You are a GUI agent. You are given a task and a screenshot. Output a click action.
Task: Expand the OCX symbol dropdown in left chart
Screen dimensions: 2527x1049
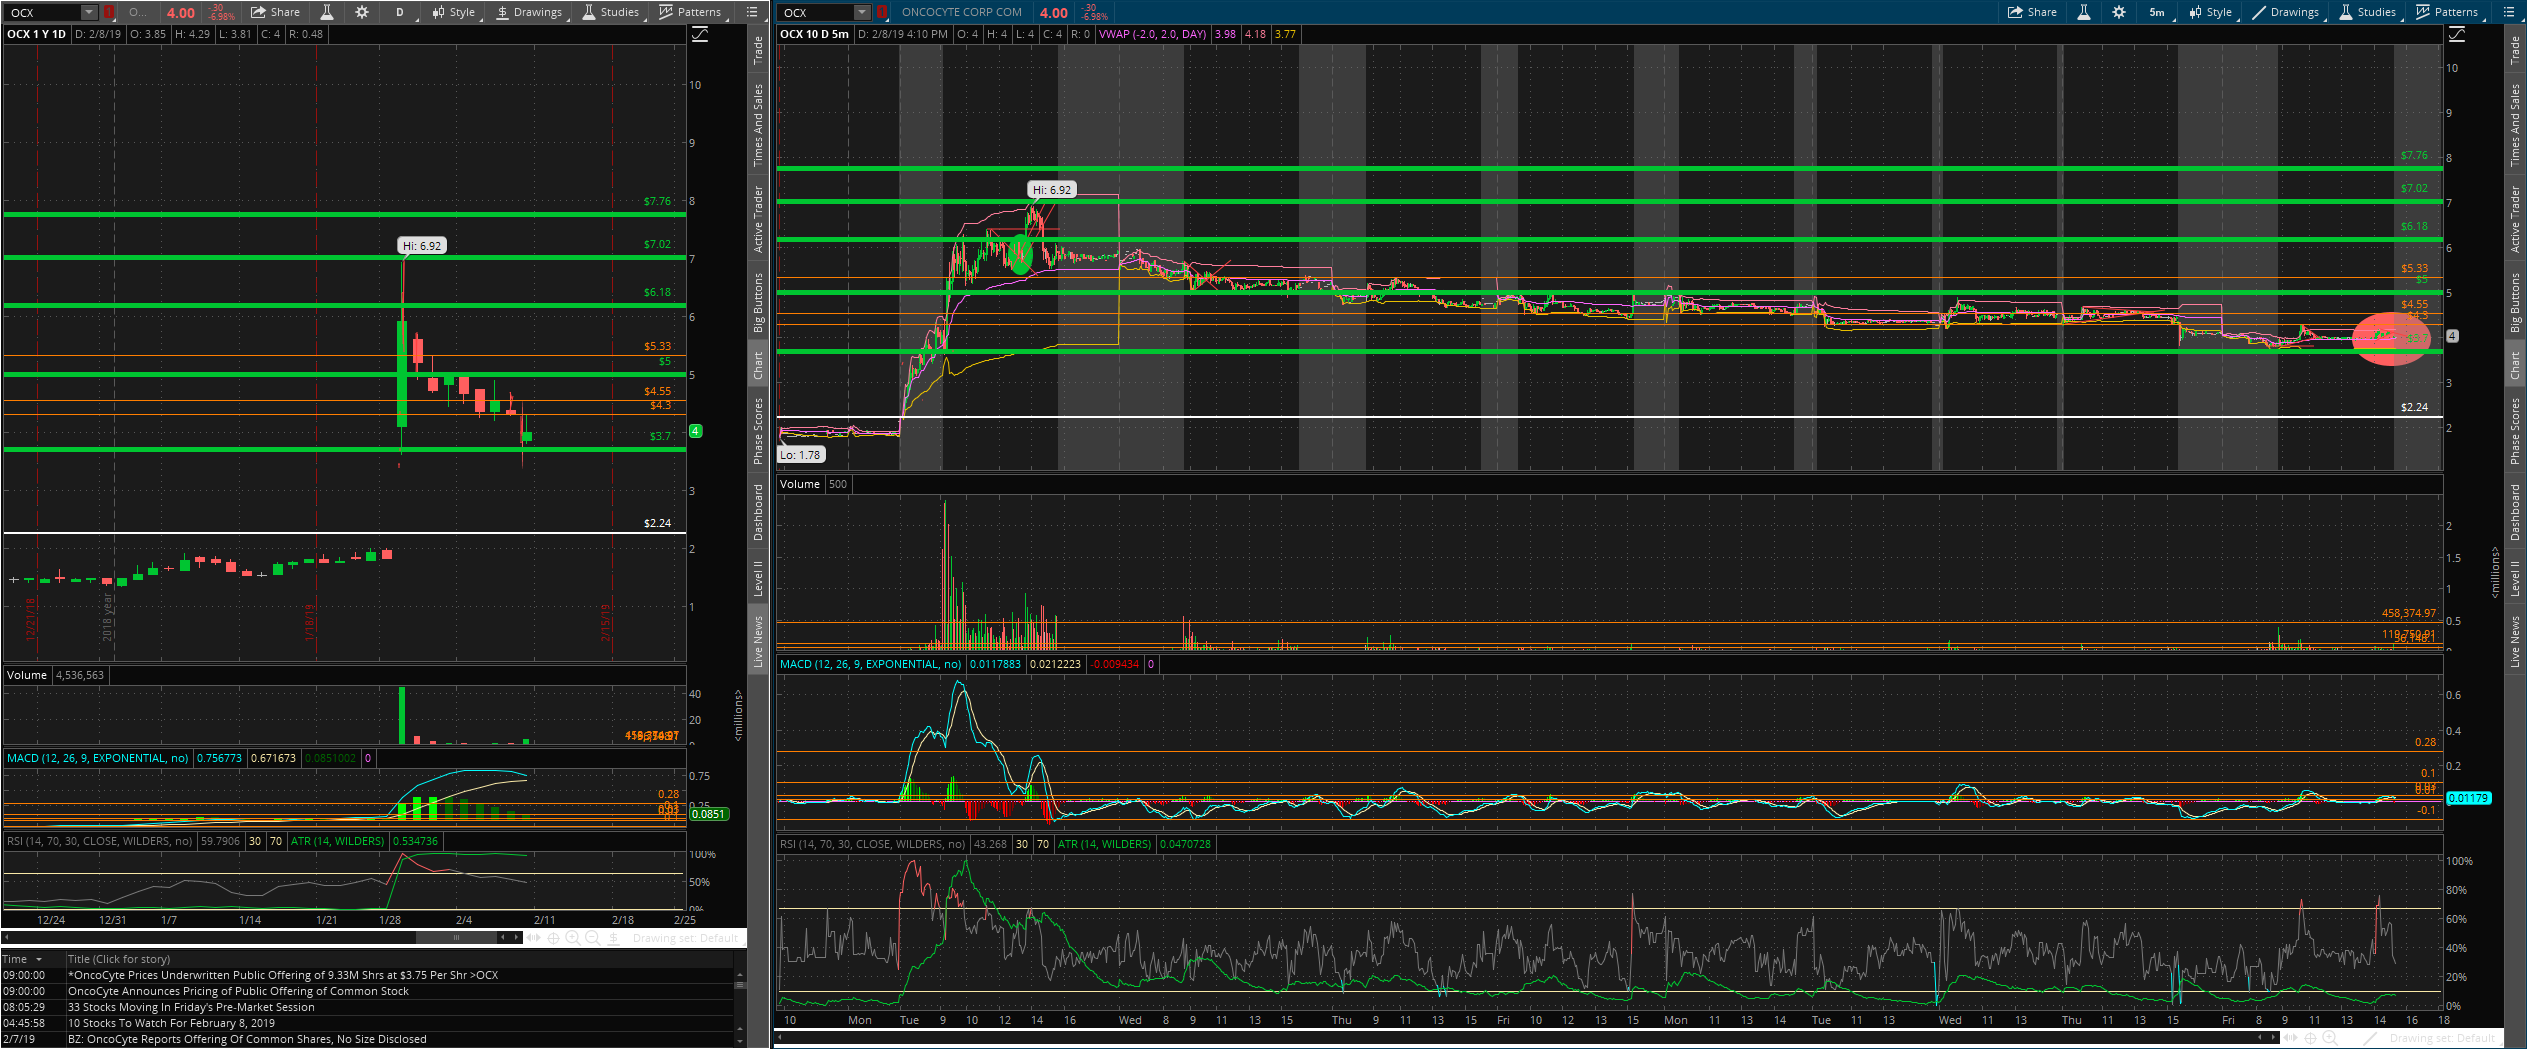point(88,12)
